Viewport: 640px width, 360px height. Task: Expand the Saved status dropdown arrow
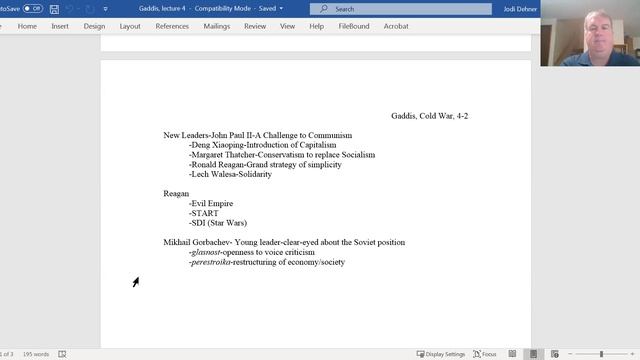click(281, 9)
